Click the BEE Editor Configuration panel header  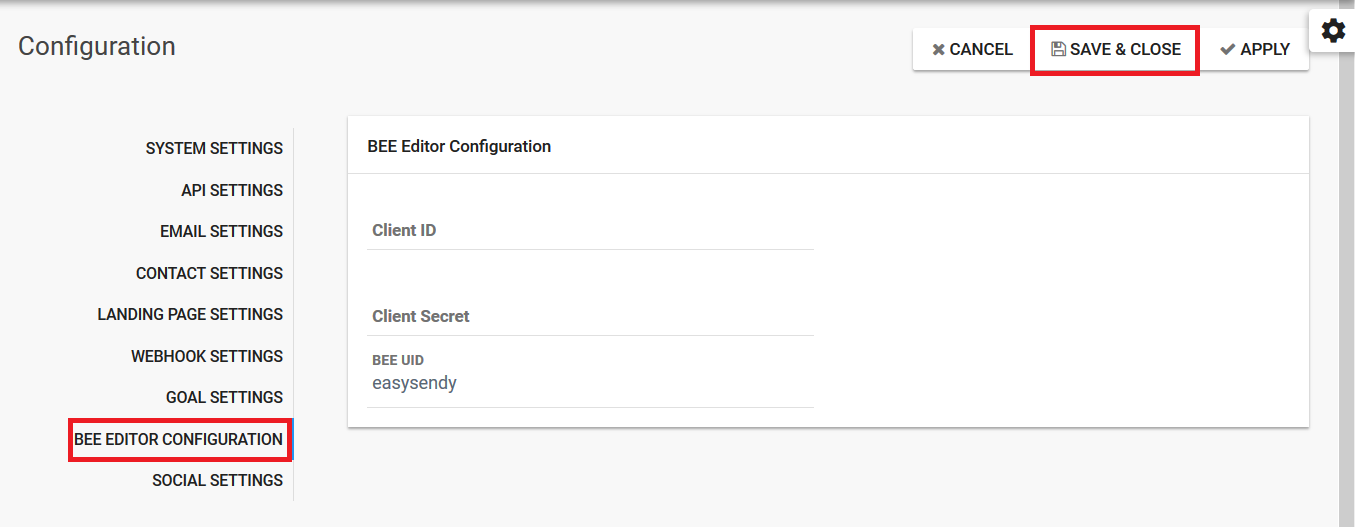click(828, 146)
